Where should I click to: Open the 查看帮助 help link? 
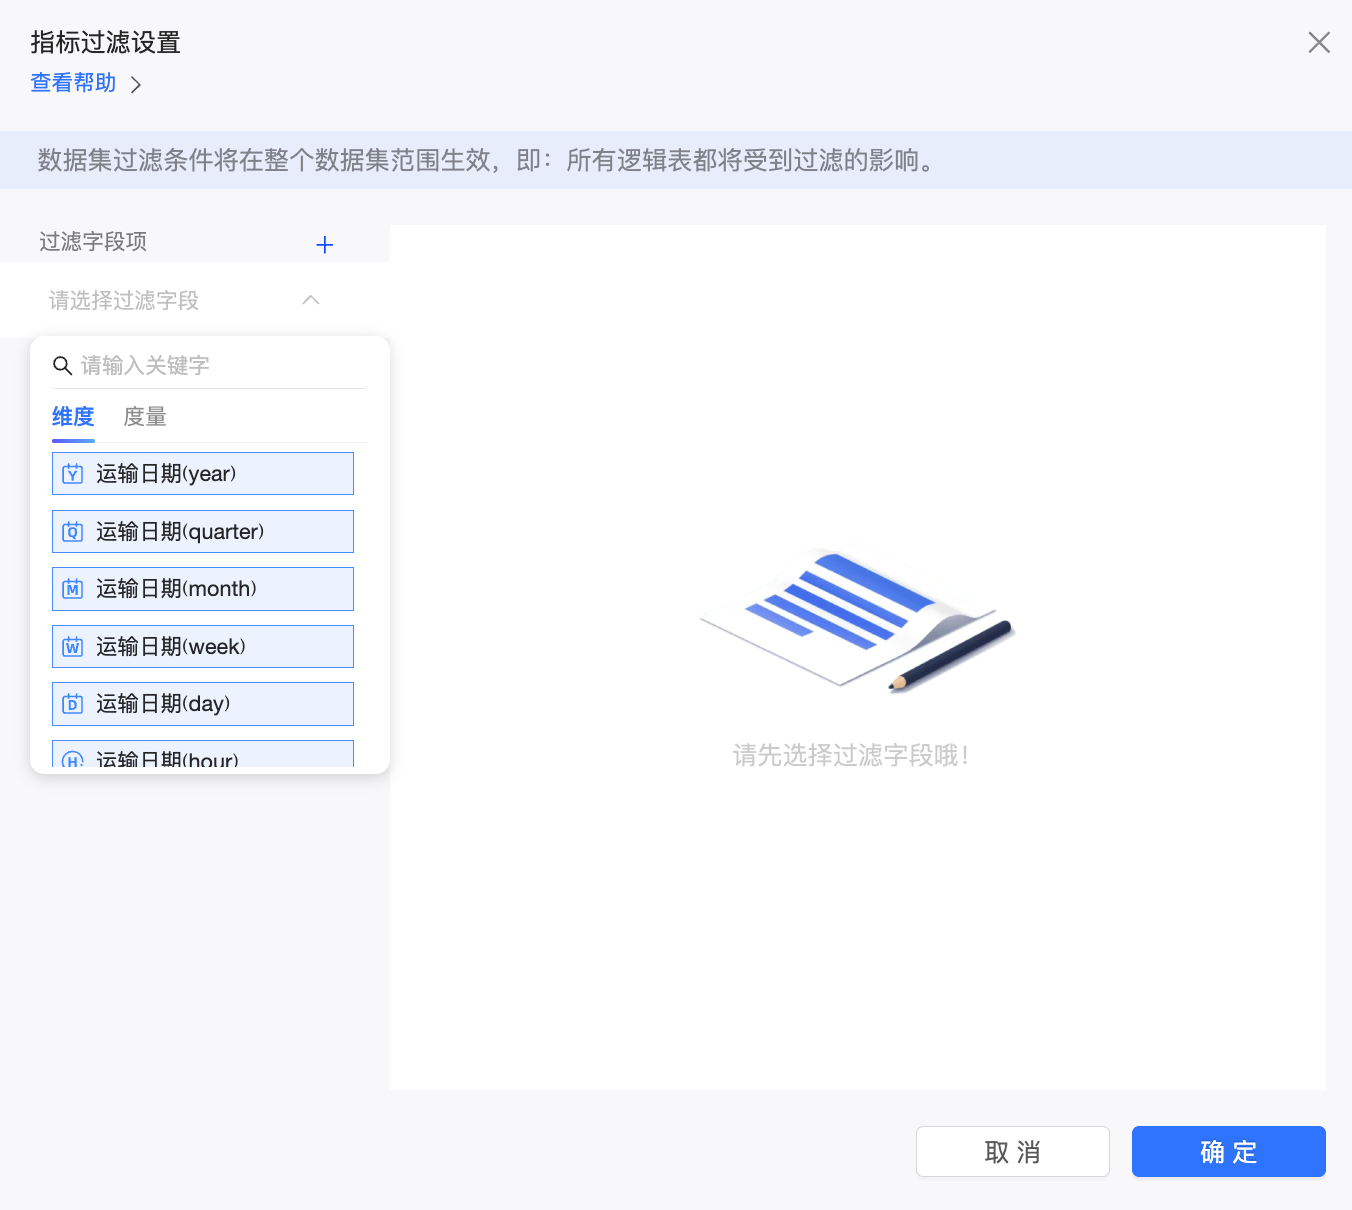74,83
